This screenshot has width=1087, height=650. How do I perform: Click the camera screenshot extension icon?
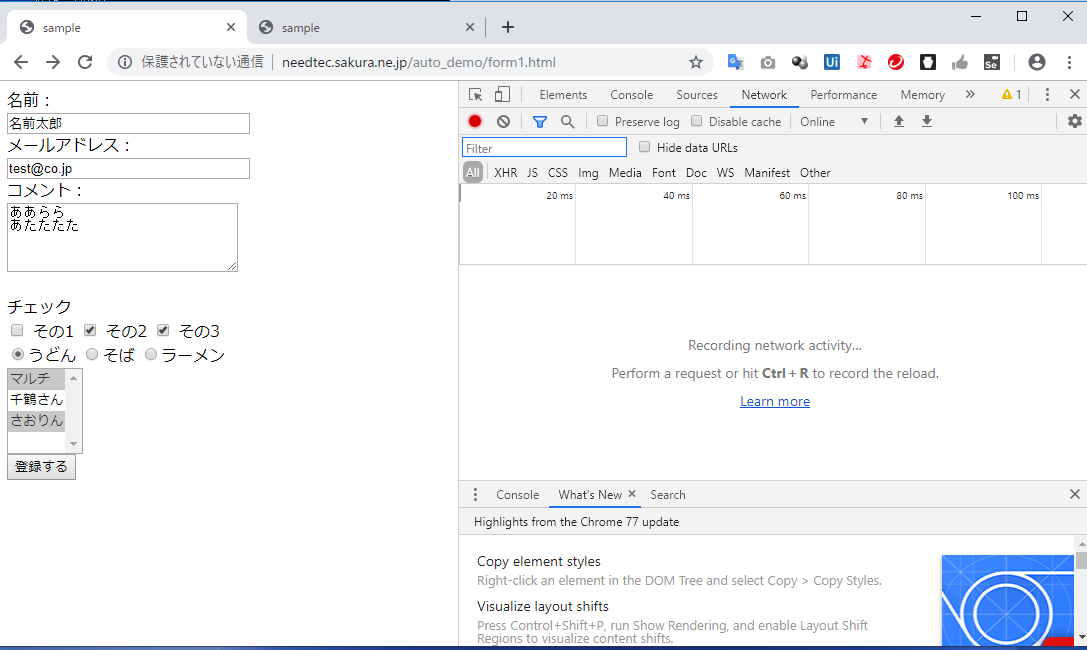767,62
